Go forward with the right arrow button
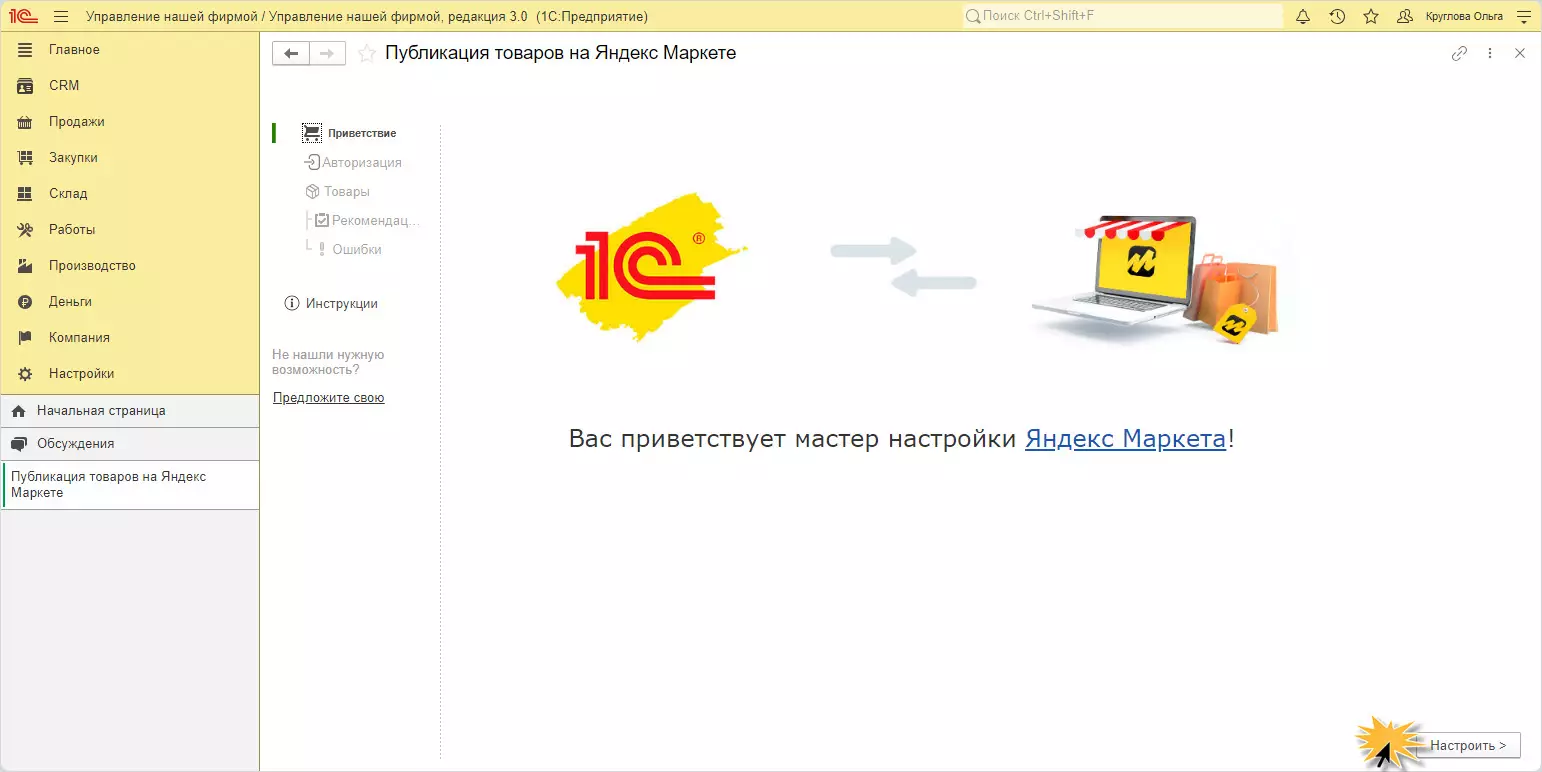 (x=328, y=54)
